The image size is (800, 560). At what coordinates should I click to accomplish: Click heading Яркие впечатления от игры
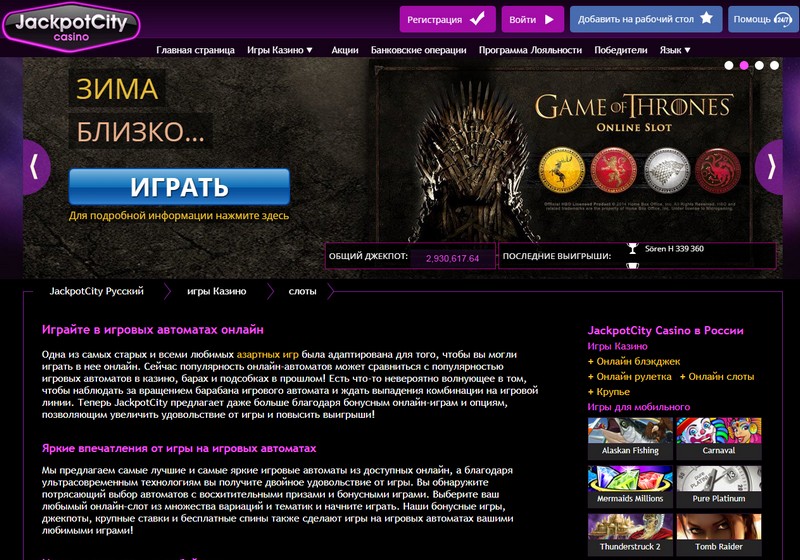pos(179,448)
